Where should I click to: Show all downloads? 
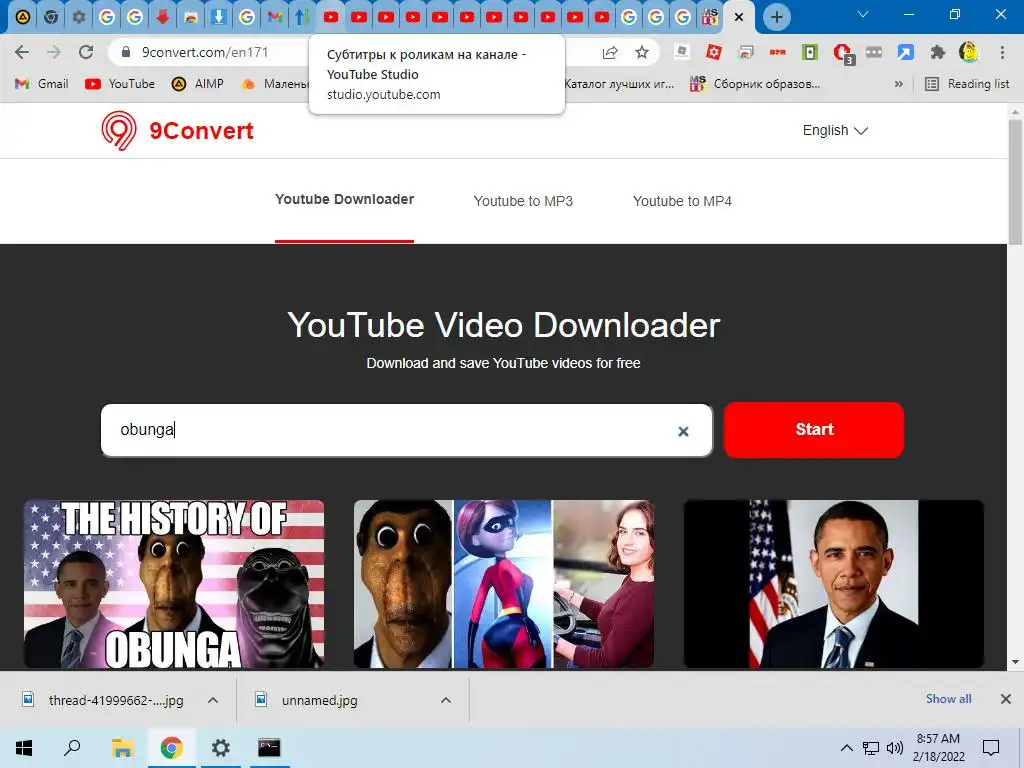point(948,699)
